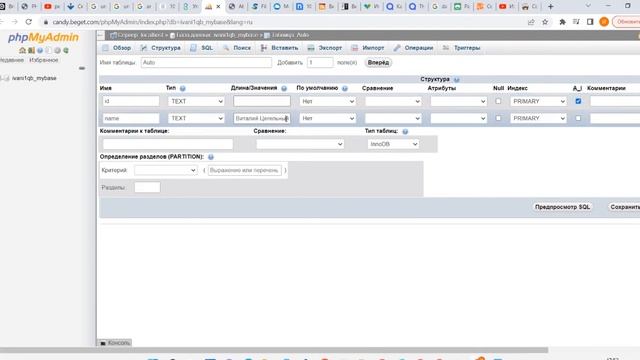Select the ivani1qb_mybase database in tree
Viewport: 640px width, 360px height.
point(34,78)
